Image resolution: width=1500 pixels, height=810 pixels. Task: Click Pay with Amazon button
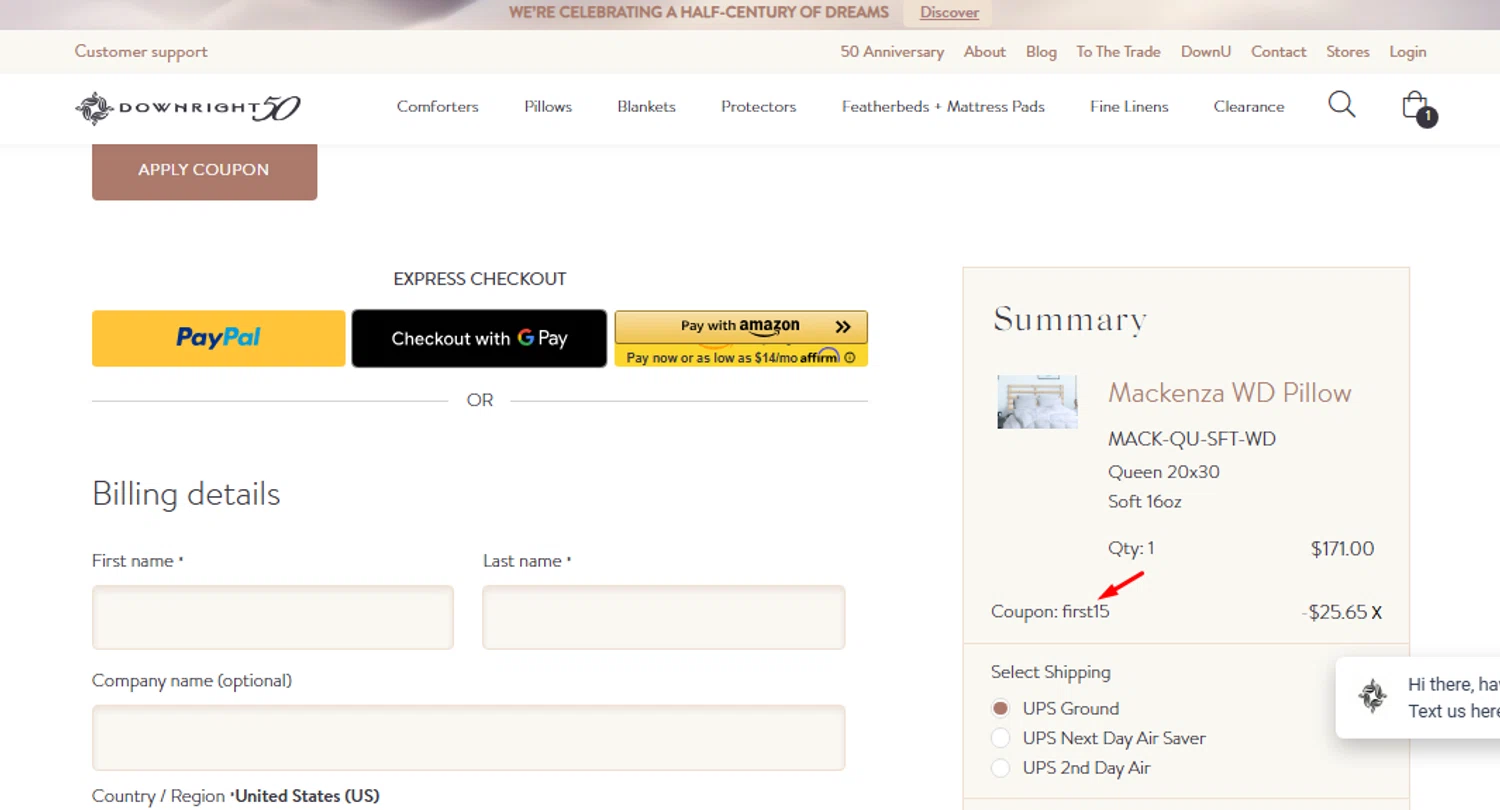click(741, 326)
